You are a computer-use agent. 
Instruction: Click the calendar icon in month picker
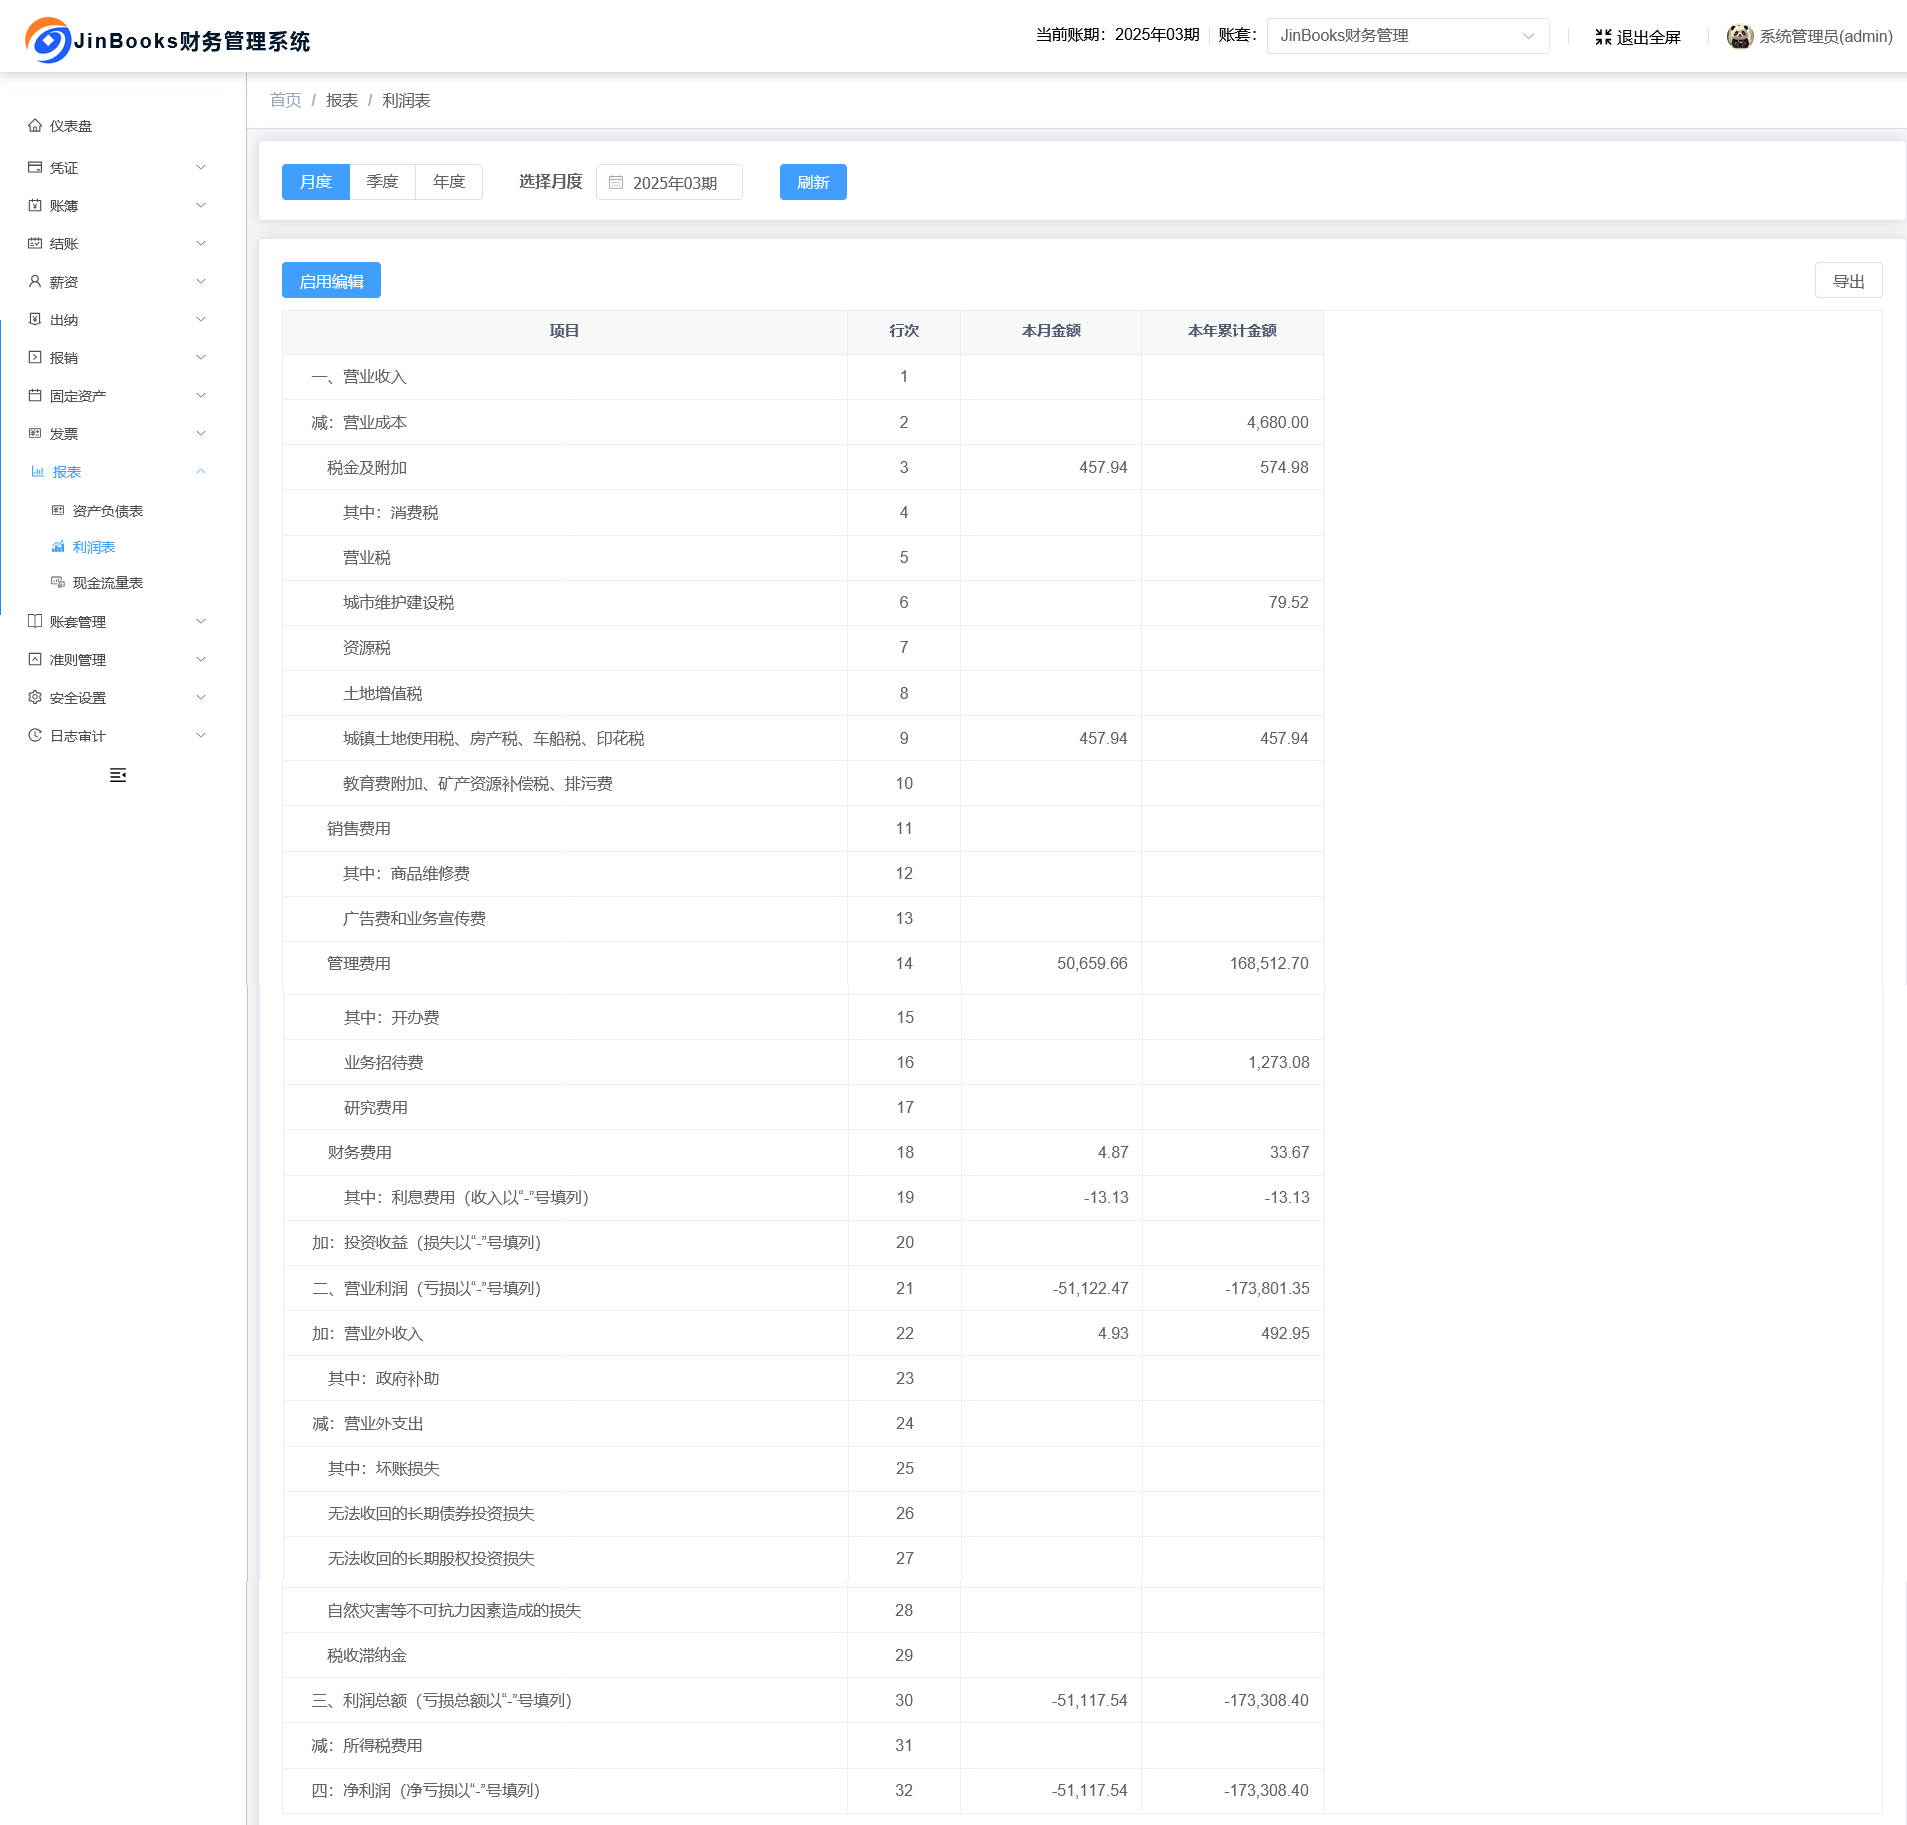(616, 182)
